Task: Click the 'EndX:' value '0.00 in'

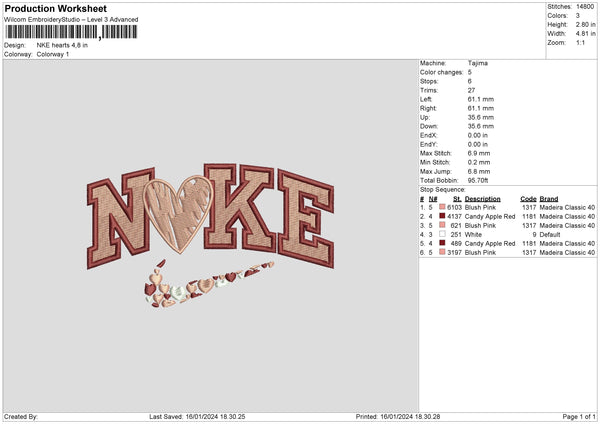Action: pyautogui.click(x=478, y=135)
